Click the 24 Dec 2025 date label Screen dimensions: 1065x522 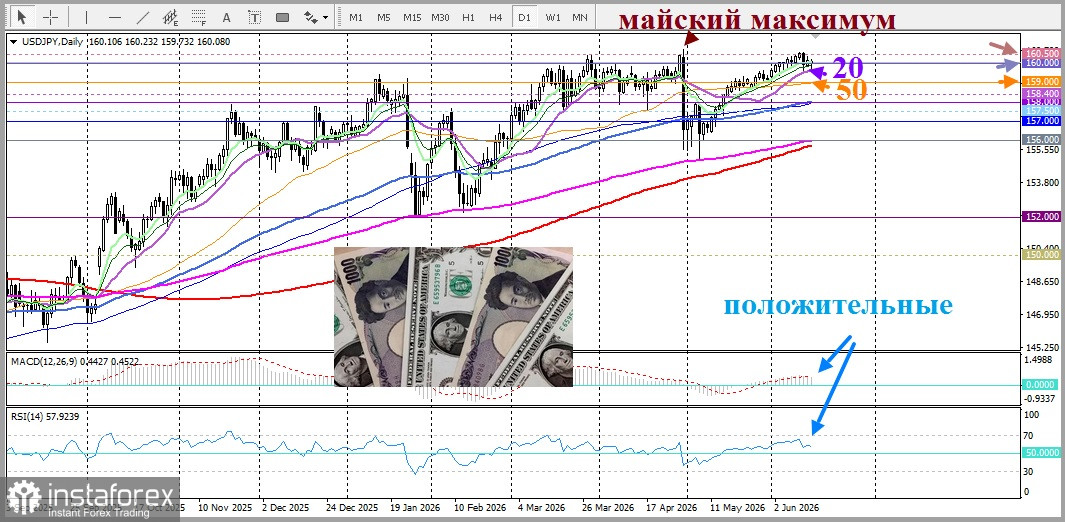point(351,508)
